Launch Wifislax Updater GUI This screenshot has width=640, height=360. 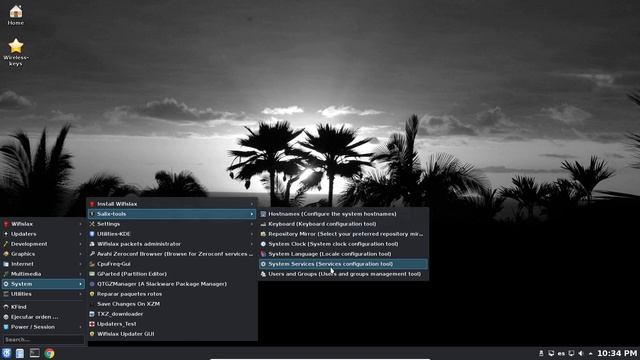coord(172,334)
